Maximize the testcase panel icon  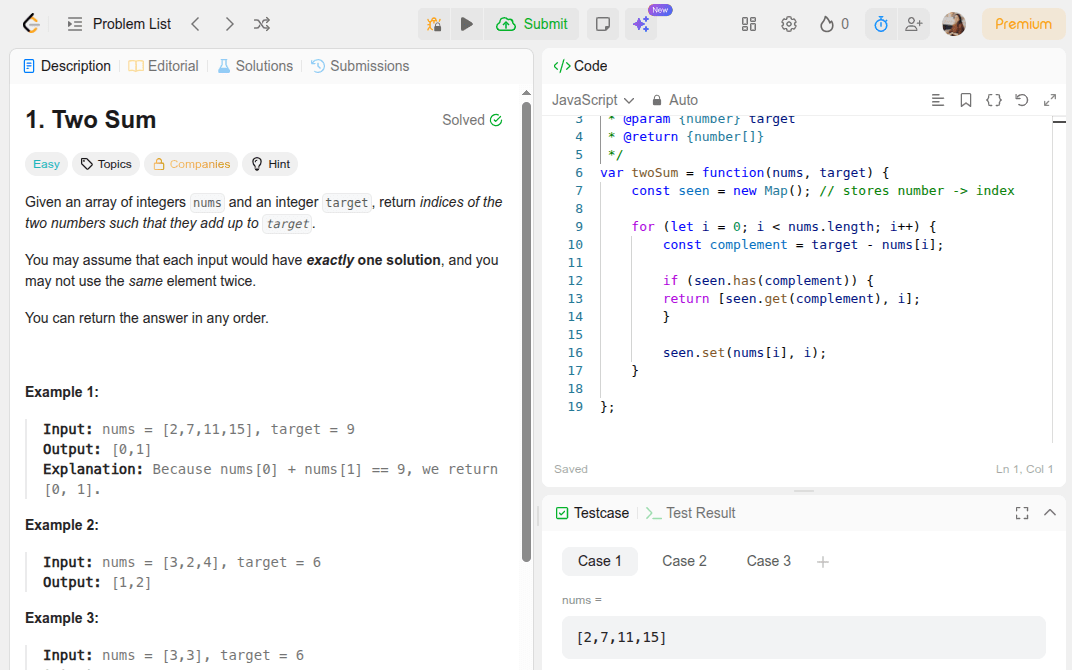1022,513
